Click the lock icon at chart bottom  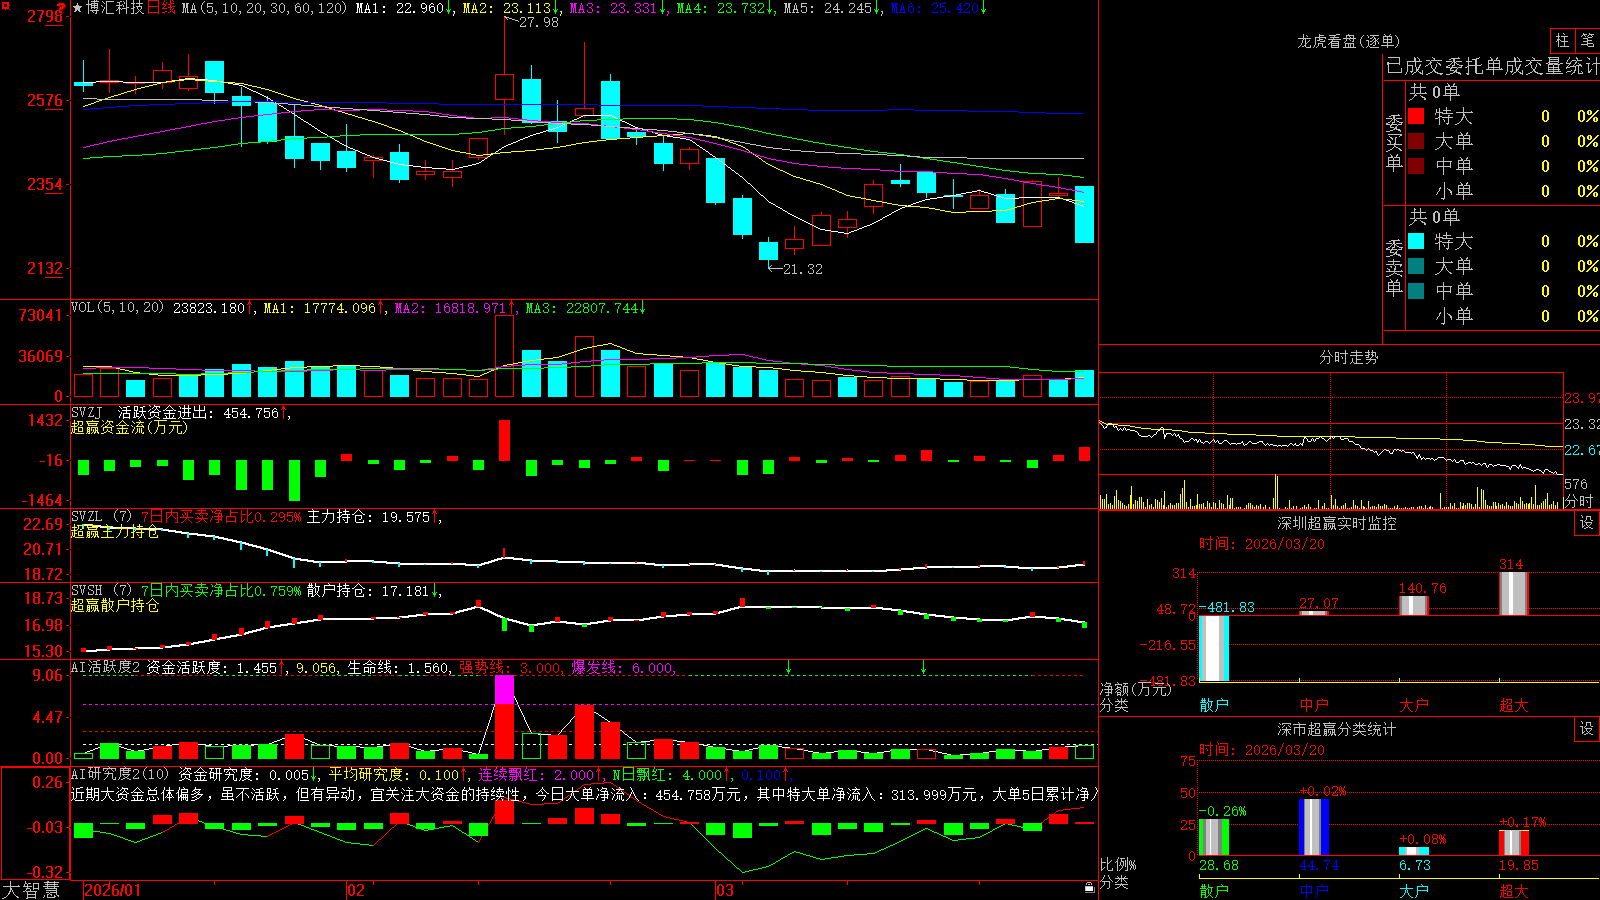1090,888
